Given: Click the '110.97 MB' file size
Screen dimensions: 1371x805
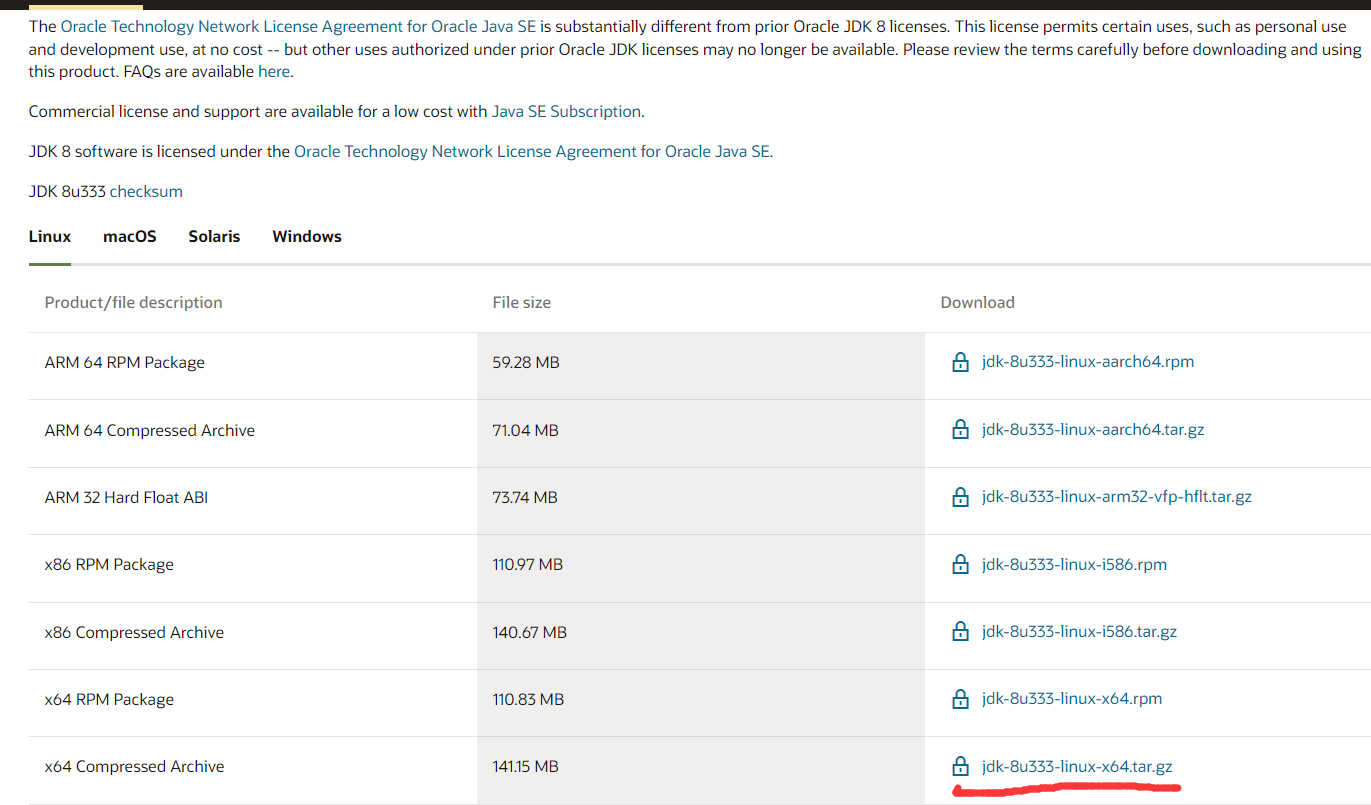Looking at the screenshot, I should [x=528, y=565].
